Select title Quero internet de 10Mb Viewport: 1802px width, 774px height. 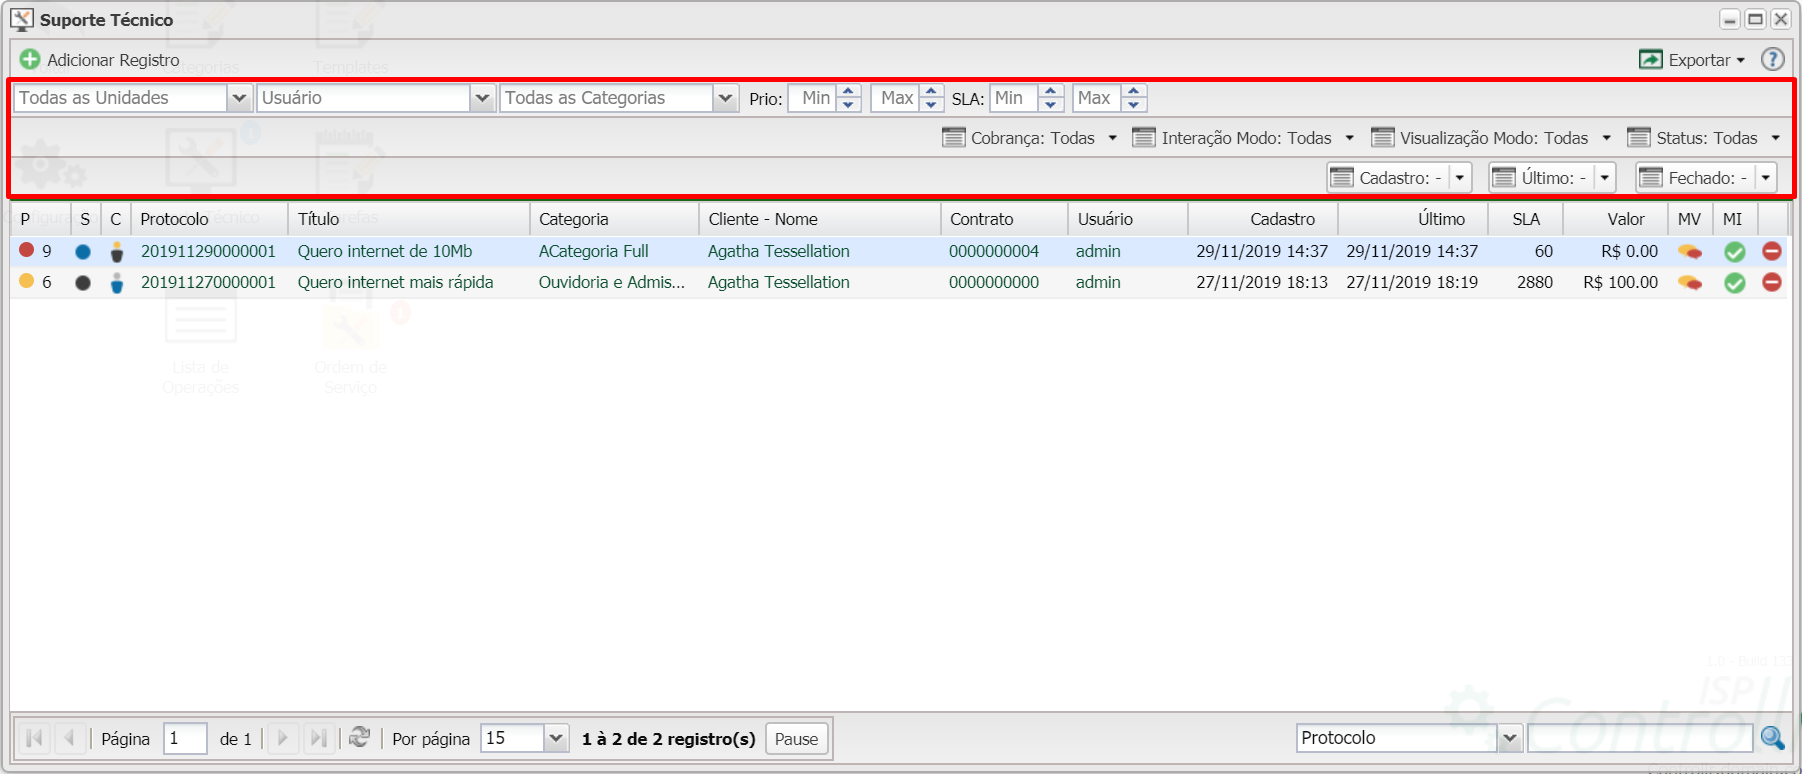tap(385, 251)
